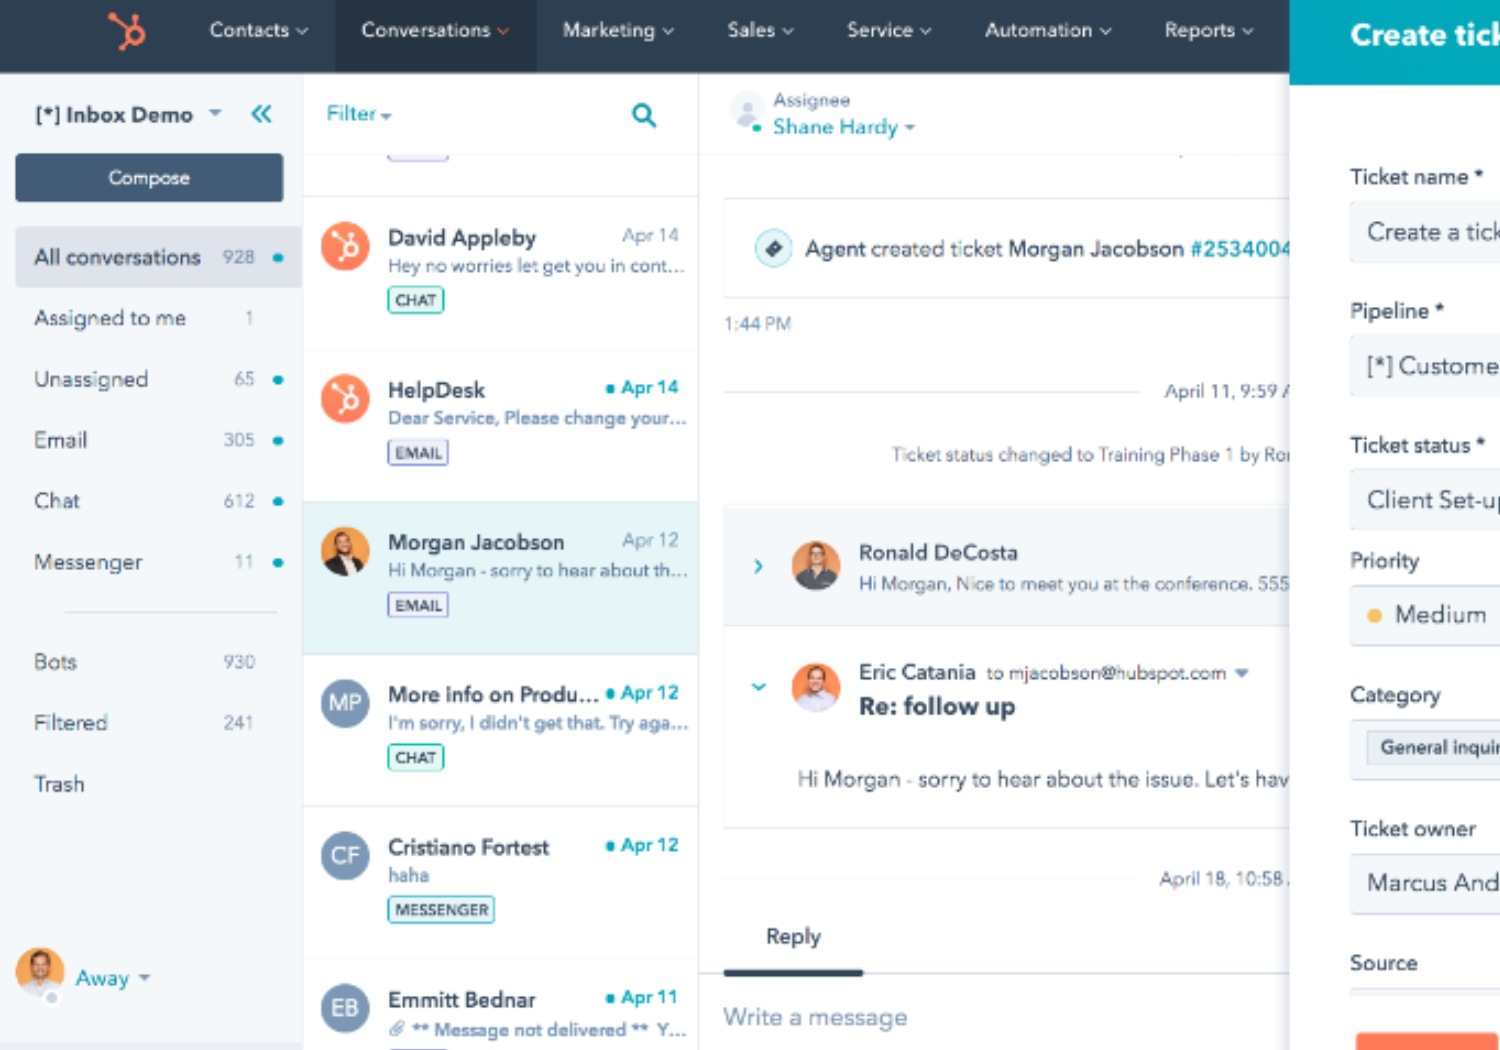Click the Write a message field

[1000, 1017]
